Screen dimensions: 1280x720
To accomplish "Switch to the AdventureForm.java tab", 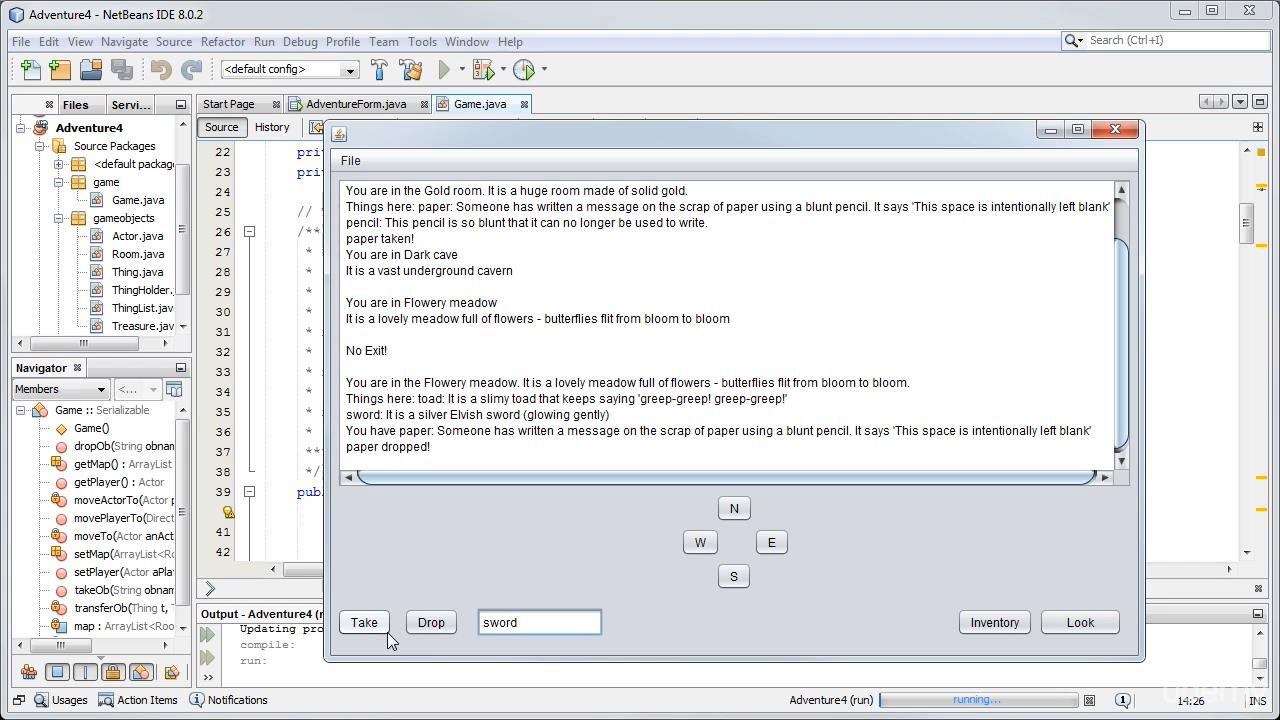I will (356, 104).
